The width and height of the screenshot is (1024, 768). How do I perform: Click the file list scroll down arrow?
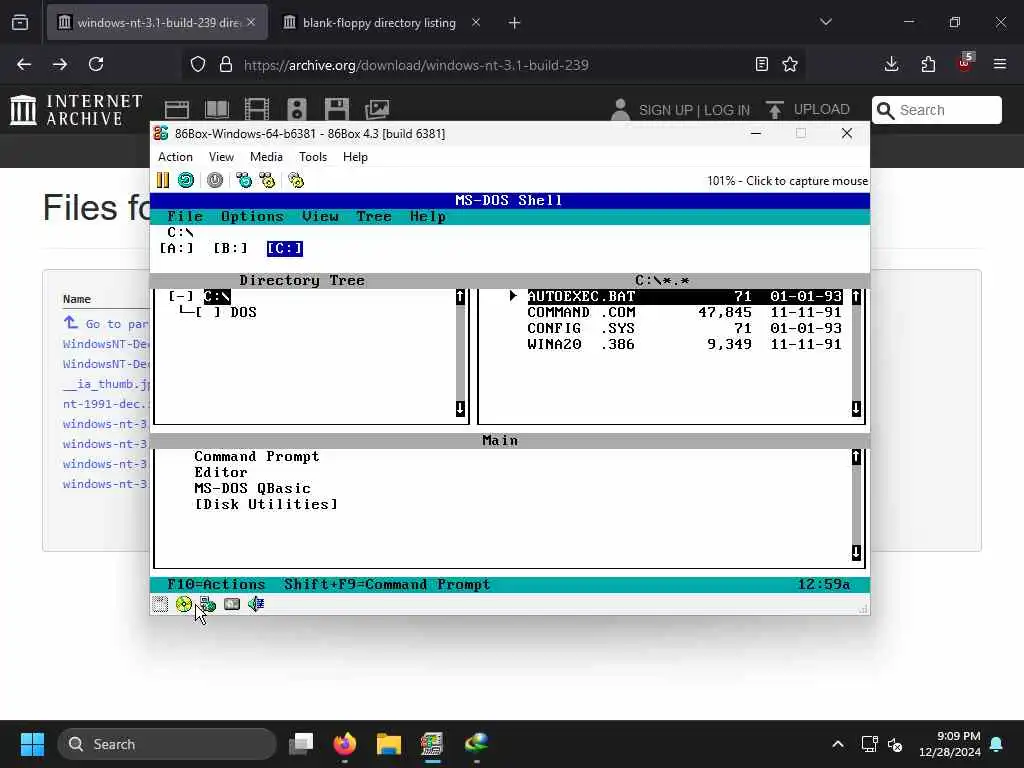[x=856, y=409]
